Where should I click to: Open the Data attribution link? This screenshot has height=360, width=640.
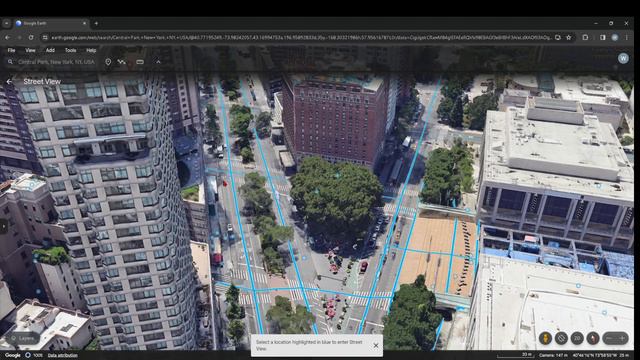[x=62, y=356]
